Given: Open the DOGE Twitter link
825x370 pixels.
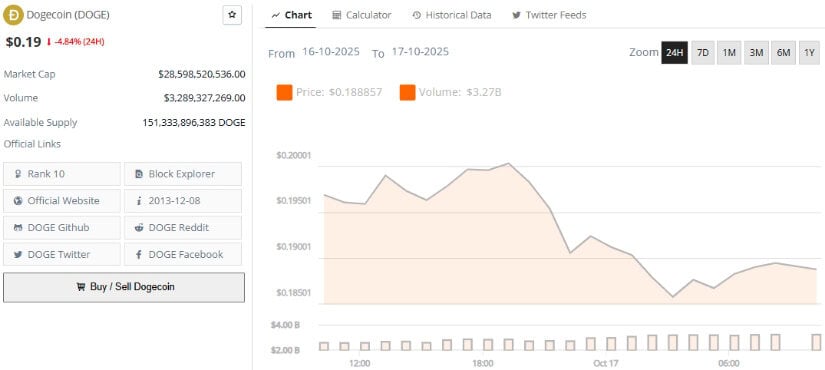Looking at the screenshot, I should [62, 254].
